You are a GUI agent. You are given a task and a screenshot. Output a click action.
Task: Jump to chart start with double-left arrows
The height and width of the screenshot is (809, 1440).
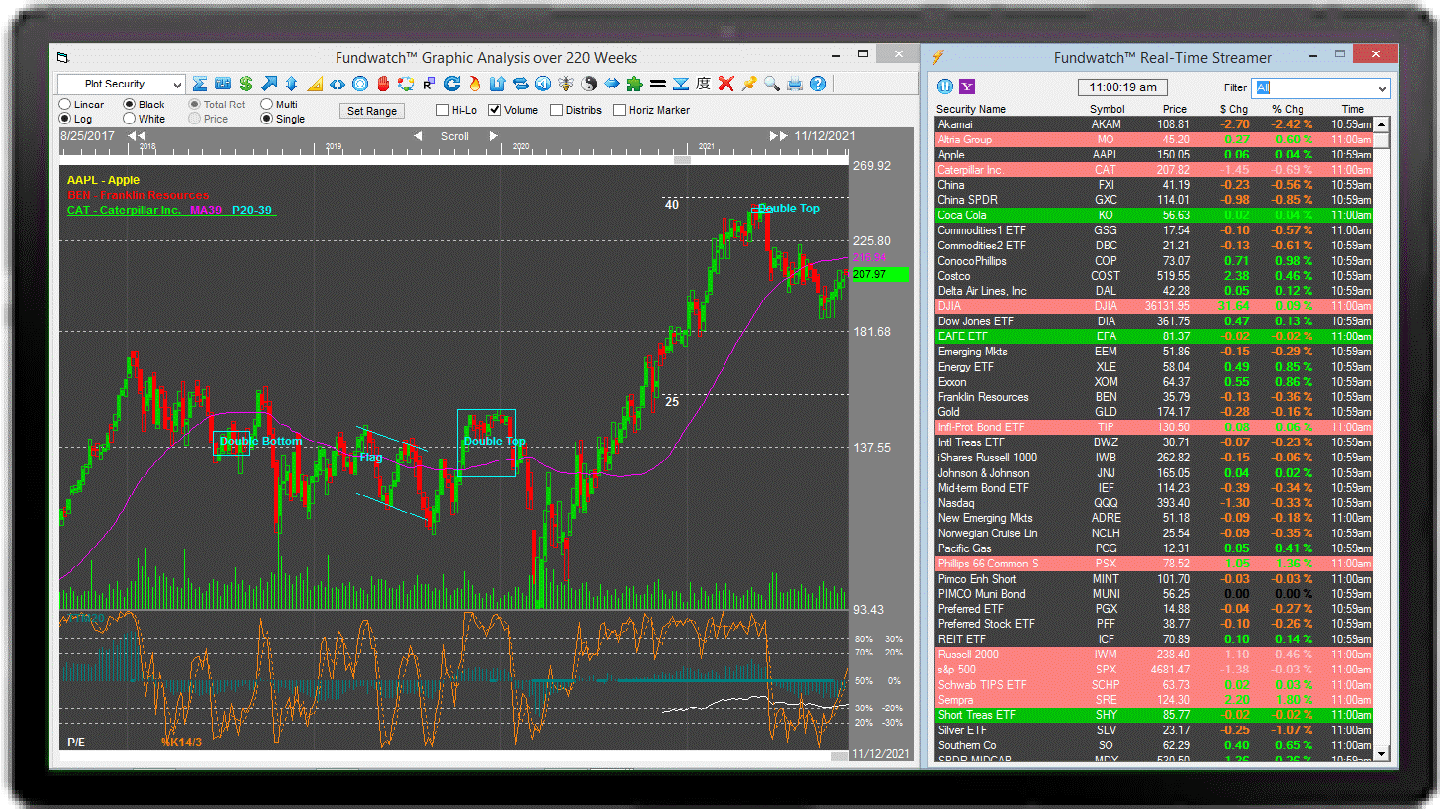click(x=137, y=136)
